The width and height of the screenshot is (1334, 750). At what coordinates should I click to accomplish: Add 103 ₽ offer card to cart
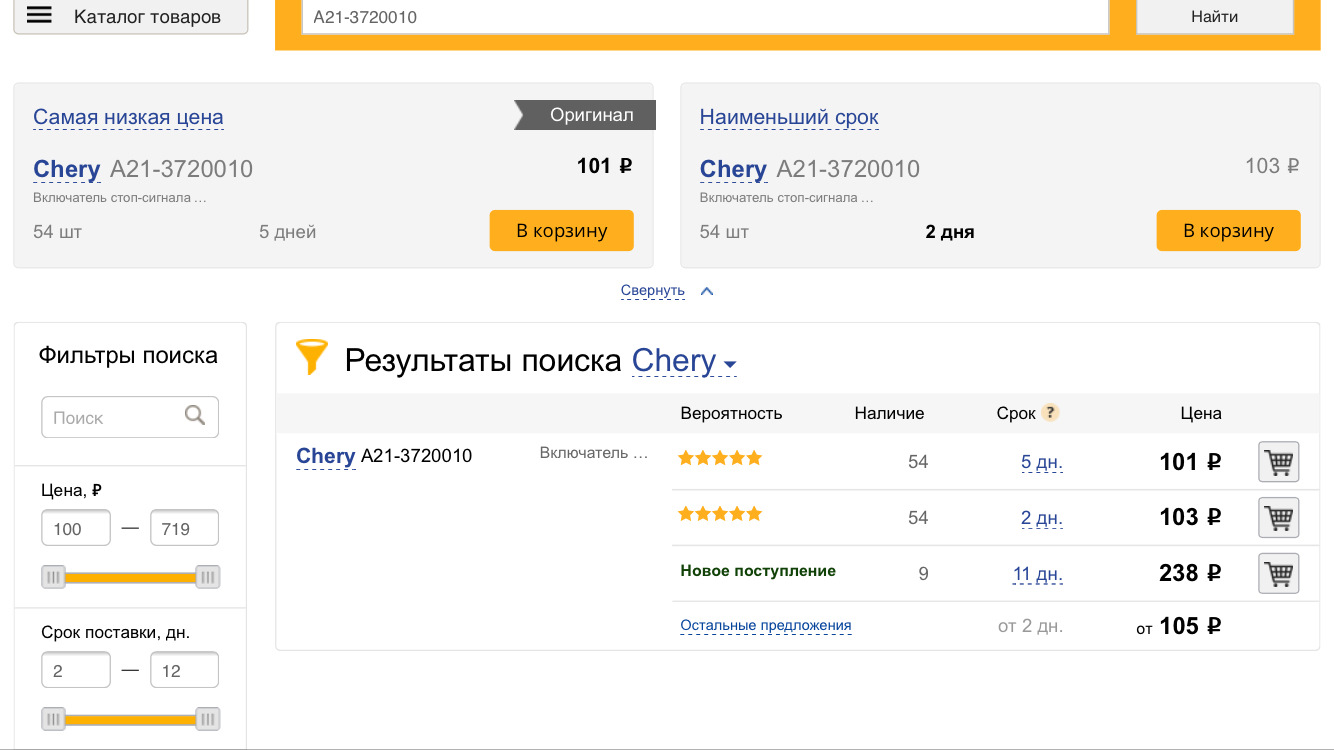pyautogui.click(x=1229, y=230)
